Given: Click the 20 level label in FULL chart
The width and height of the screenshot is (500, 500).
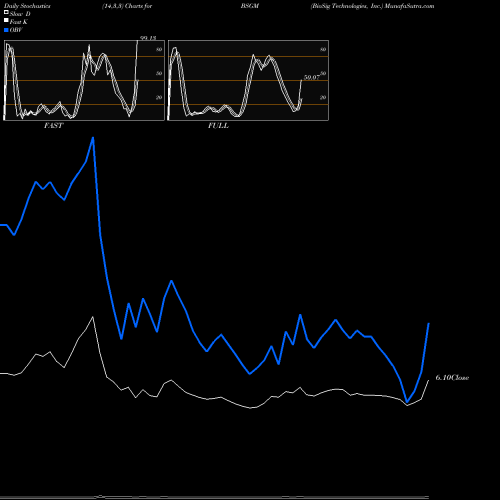Looking at the screenshot, I should coord(323,97).
